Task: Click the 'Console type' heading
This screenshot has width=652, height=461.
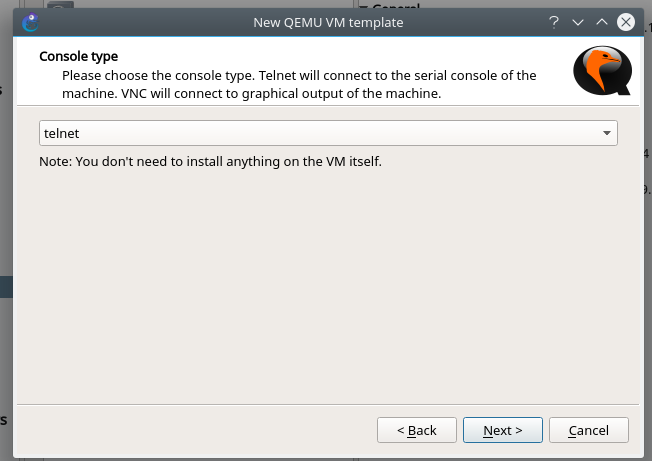Action: [x=78, y=57]
